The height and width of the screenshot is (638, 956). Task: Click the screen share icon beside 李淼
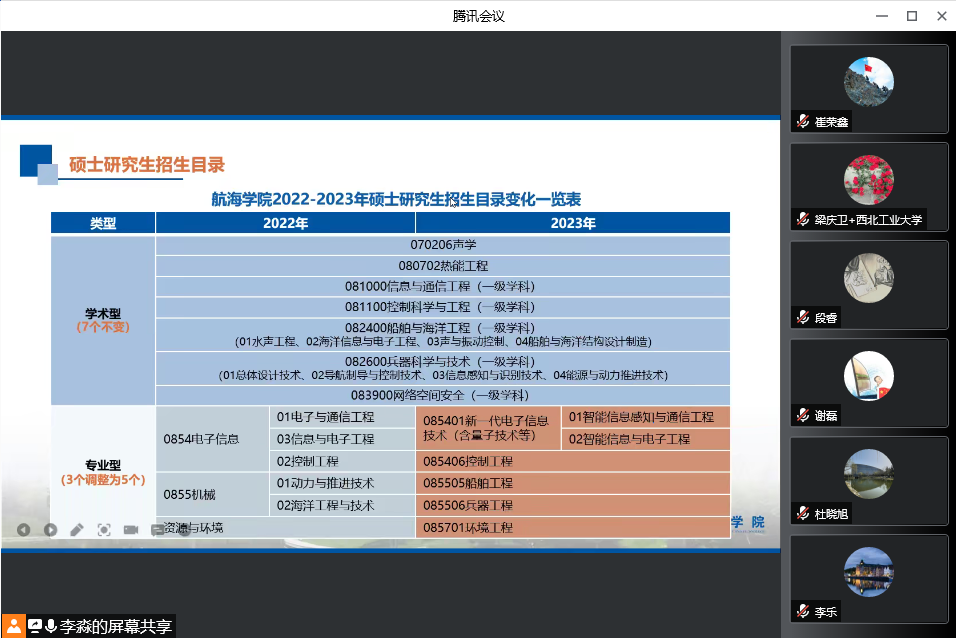click(x=35, y=626)
